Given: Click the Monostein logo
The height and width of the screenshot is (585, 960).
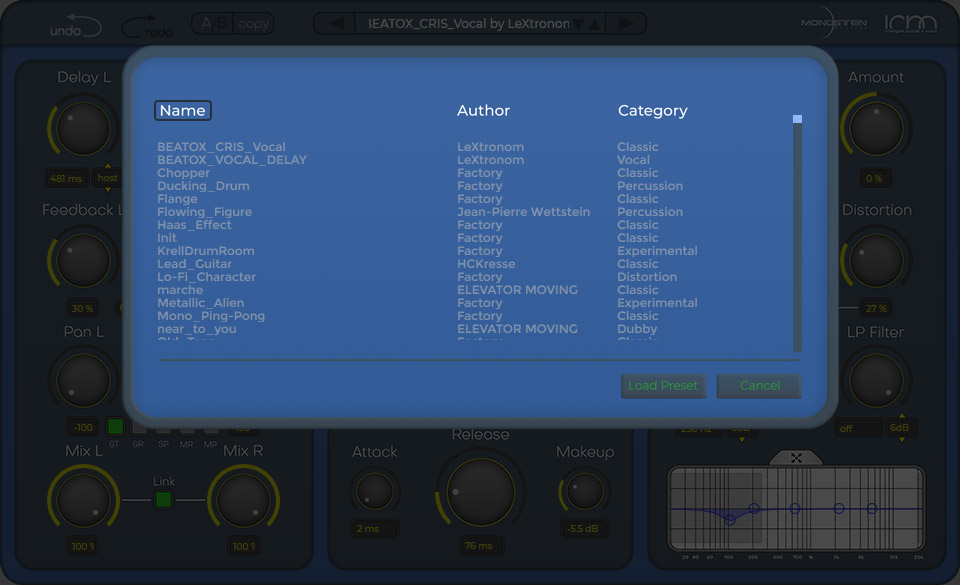Looking at the screenshot, I should [833, 25].
